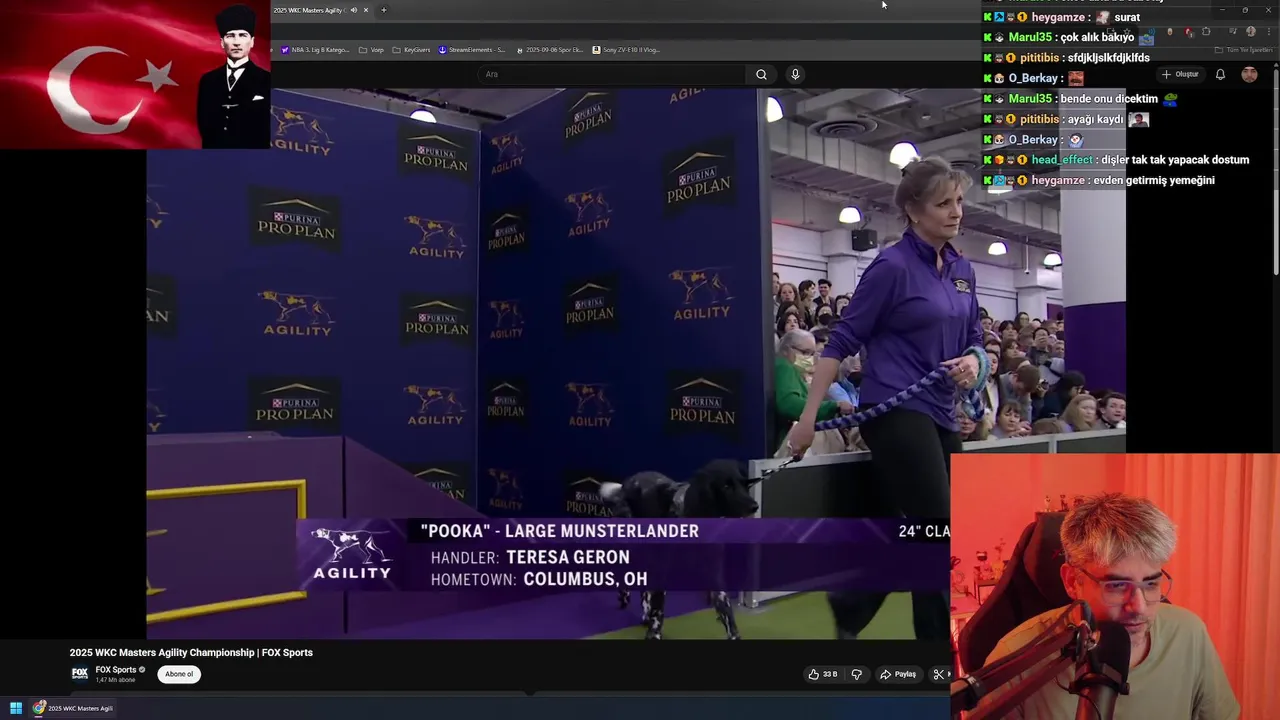This screenshot has width=1280, height=720.
Task: Click emote in first O_Berkay message
Action: coord(1076,78)
